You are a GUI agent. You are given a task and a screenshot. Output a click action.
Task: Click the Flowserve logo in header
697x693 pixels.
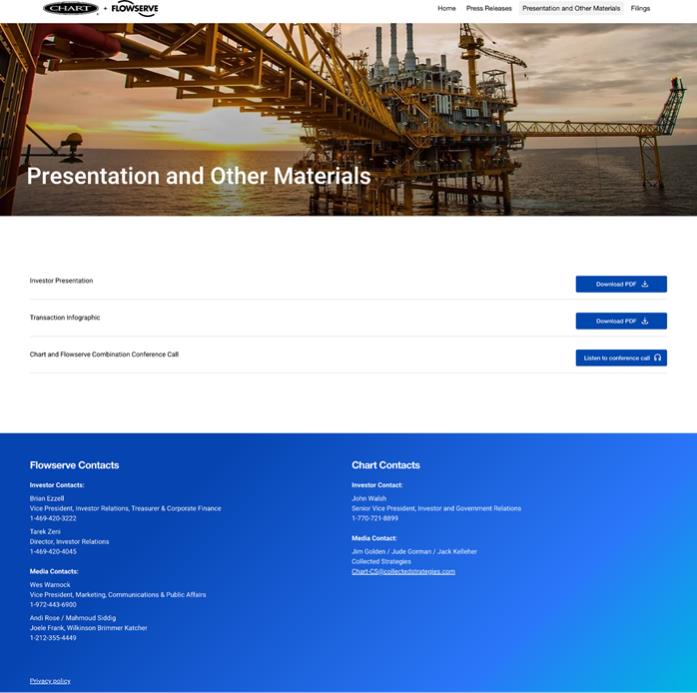coord(135,8)
